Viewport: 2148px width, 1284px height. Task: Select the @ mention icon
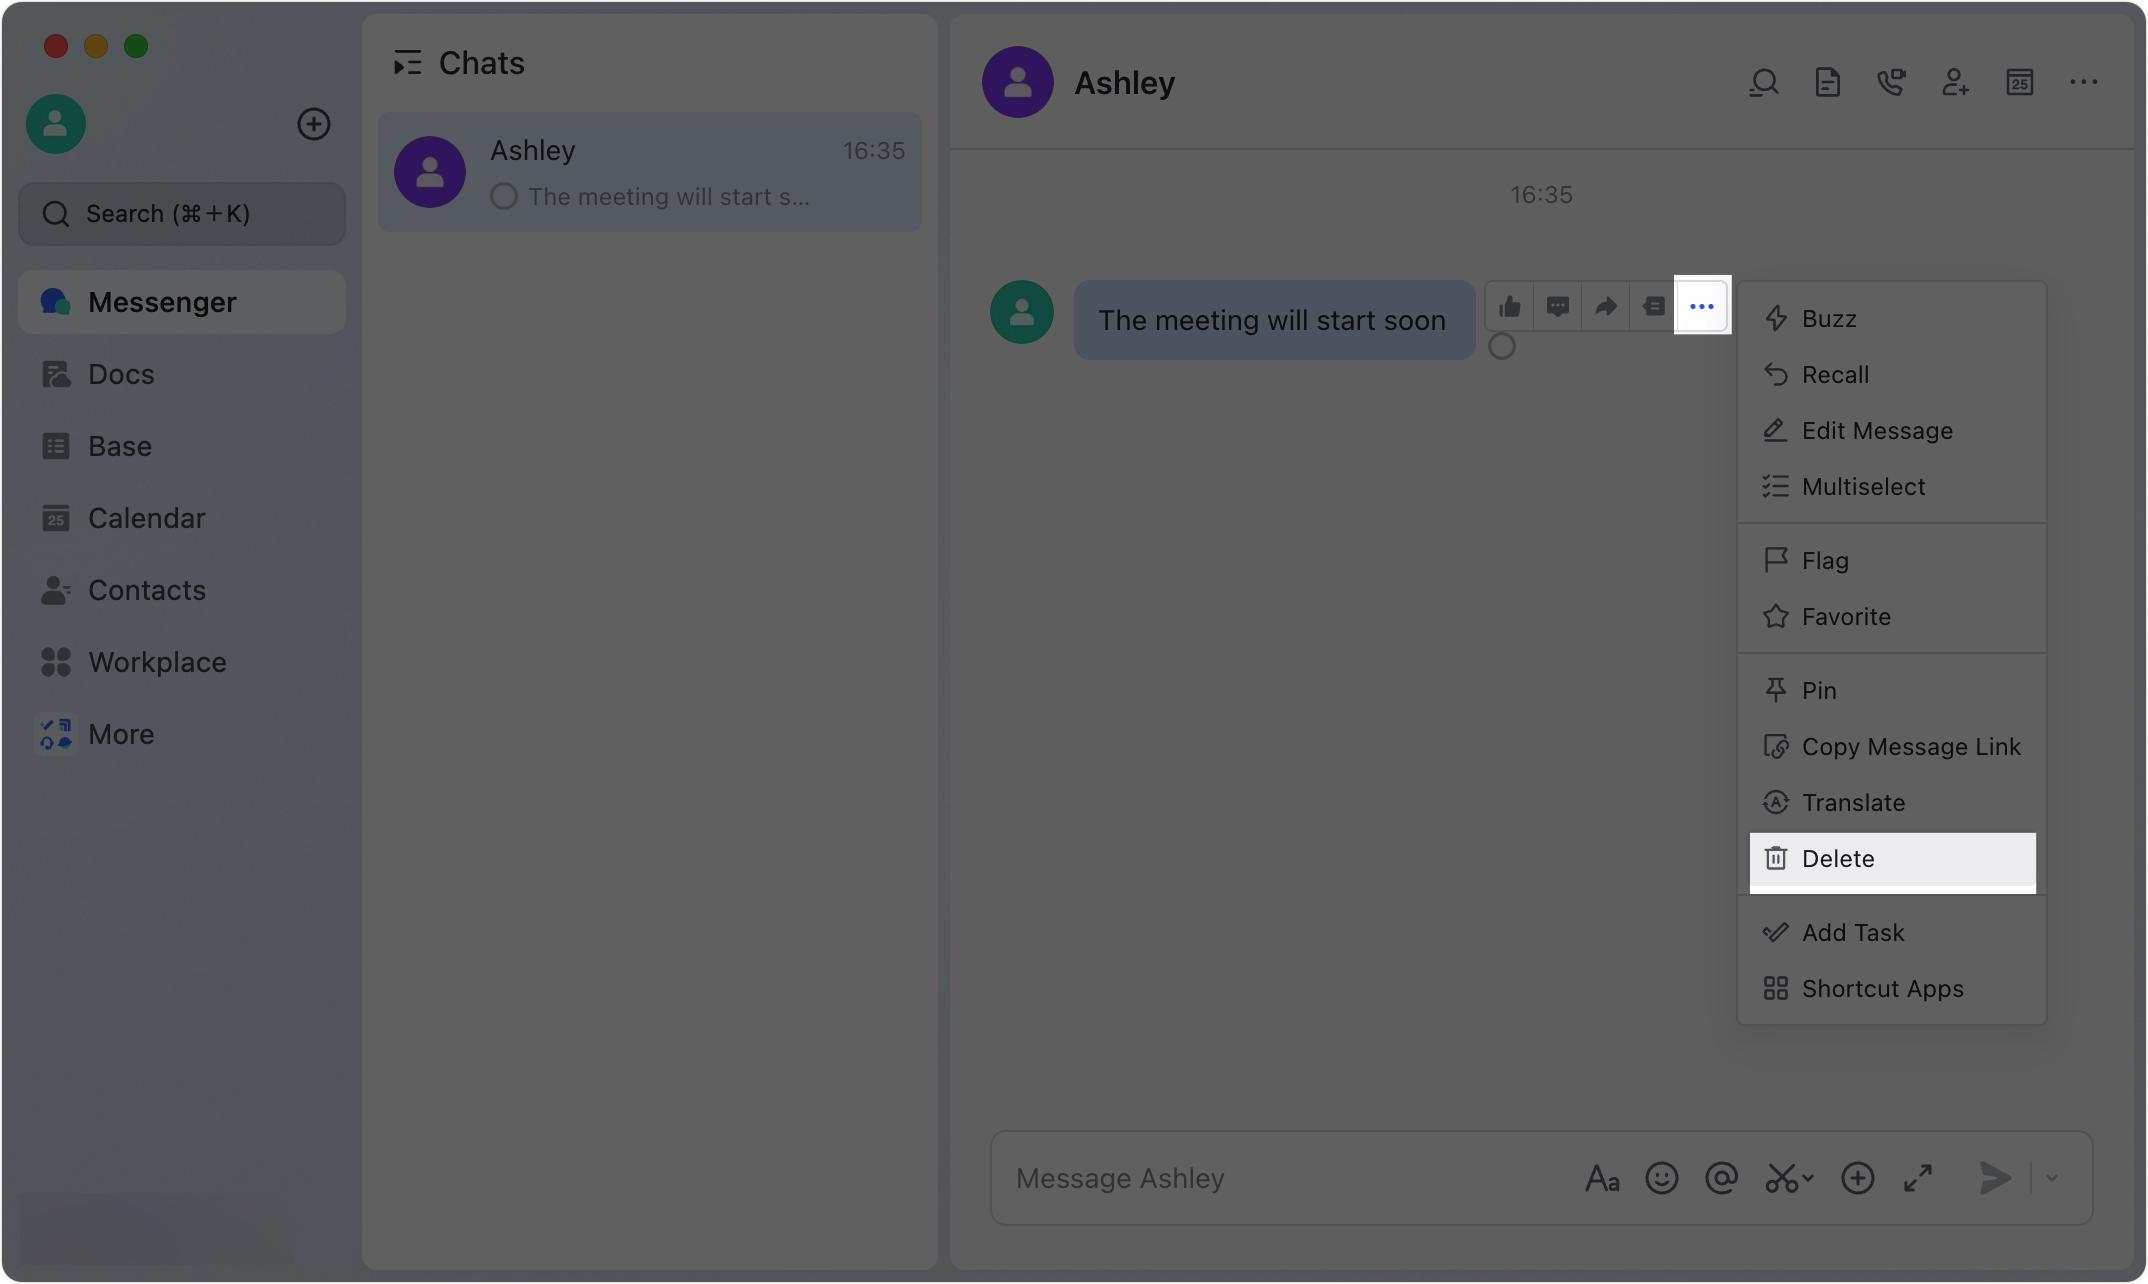coord(1722,1178)
